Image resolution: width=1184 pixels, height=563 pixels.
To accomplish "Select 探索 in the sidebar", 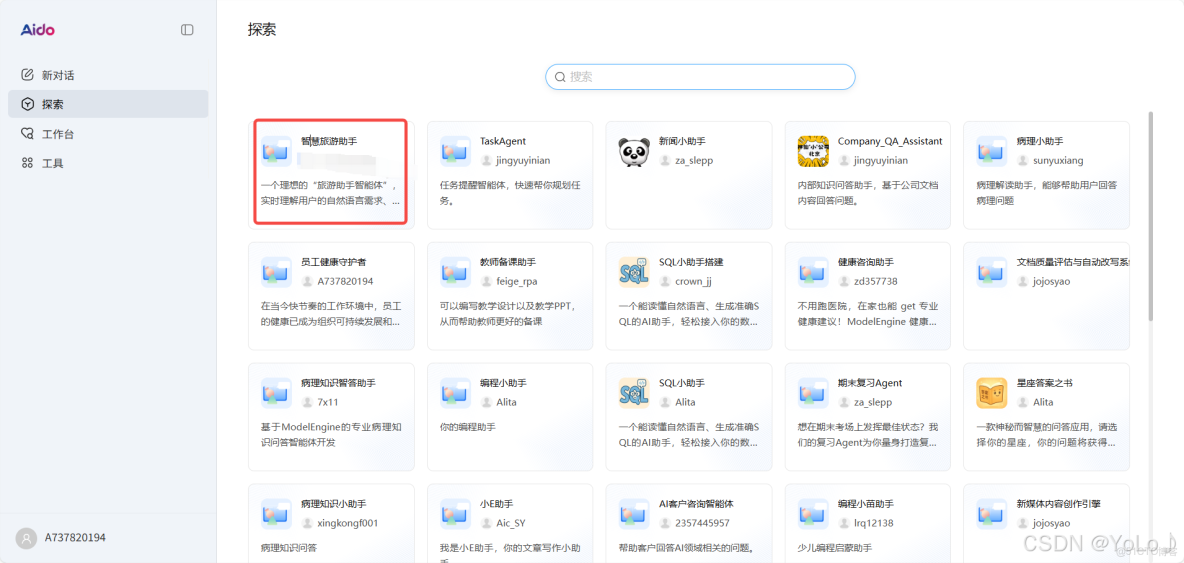I will pos(108,104).
